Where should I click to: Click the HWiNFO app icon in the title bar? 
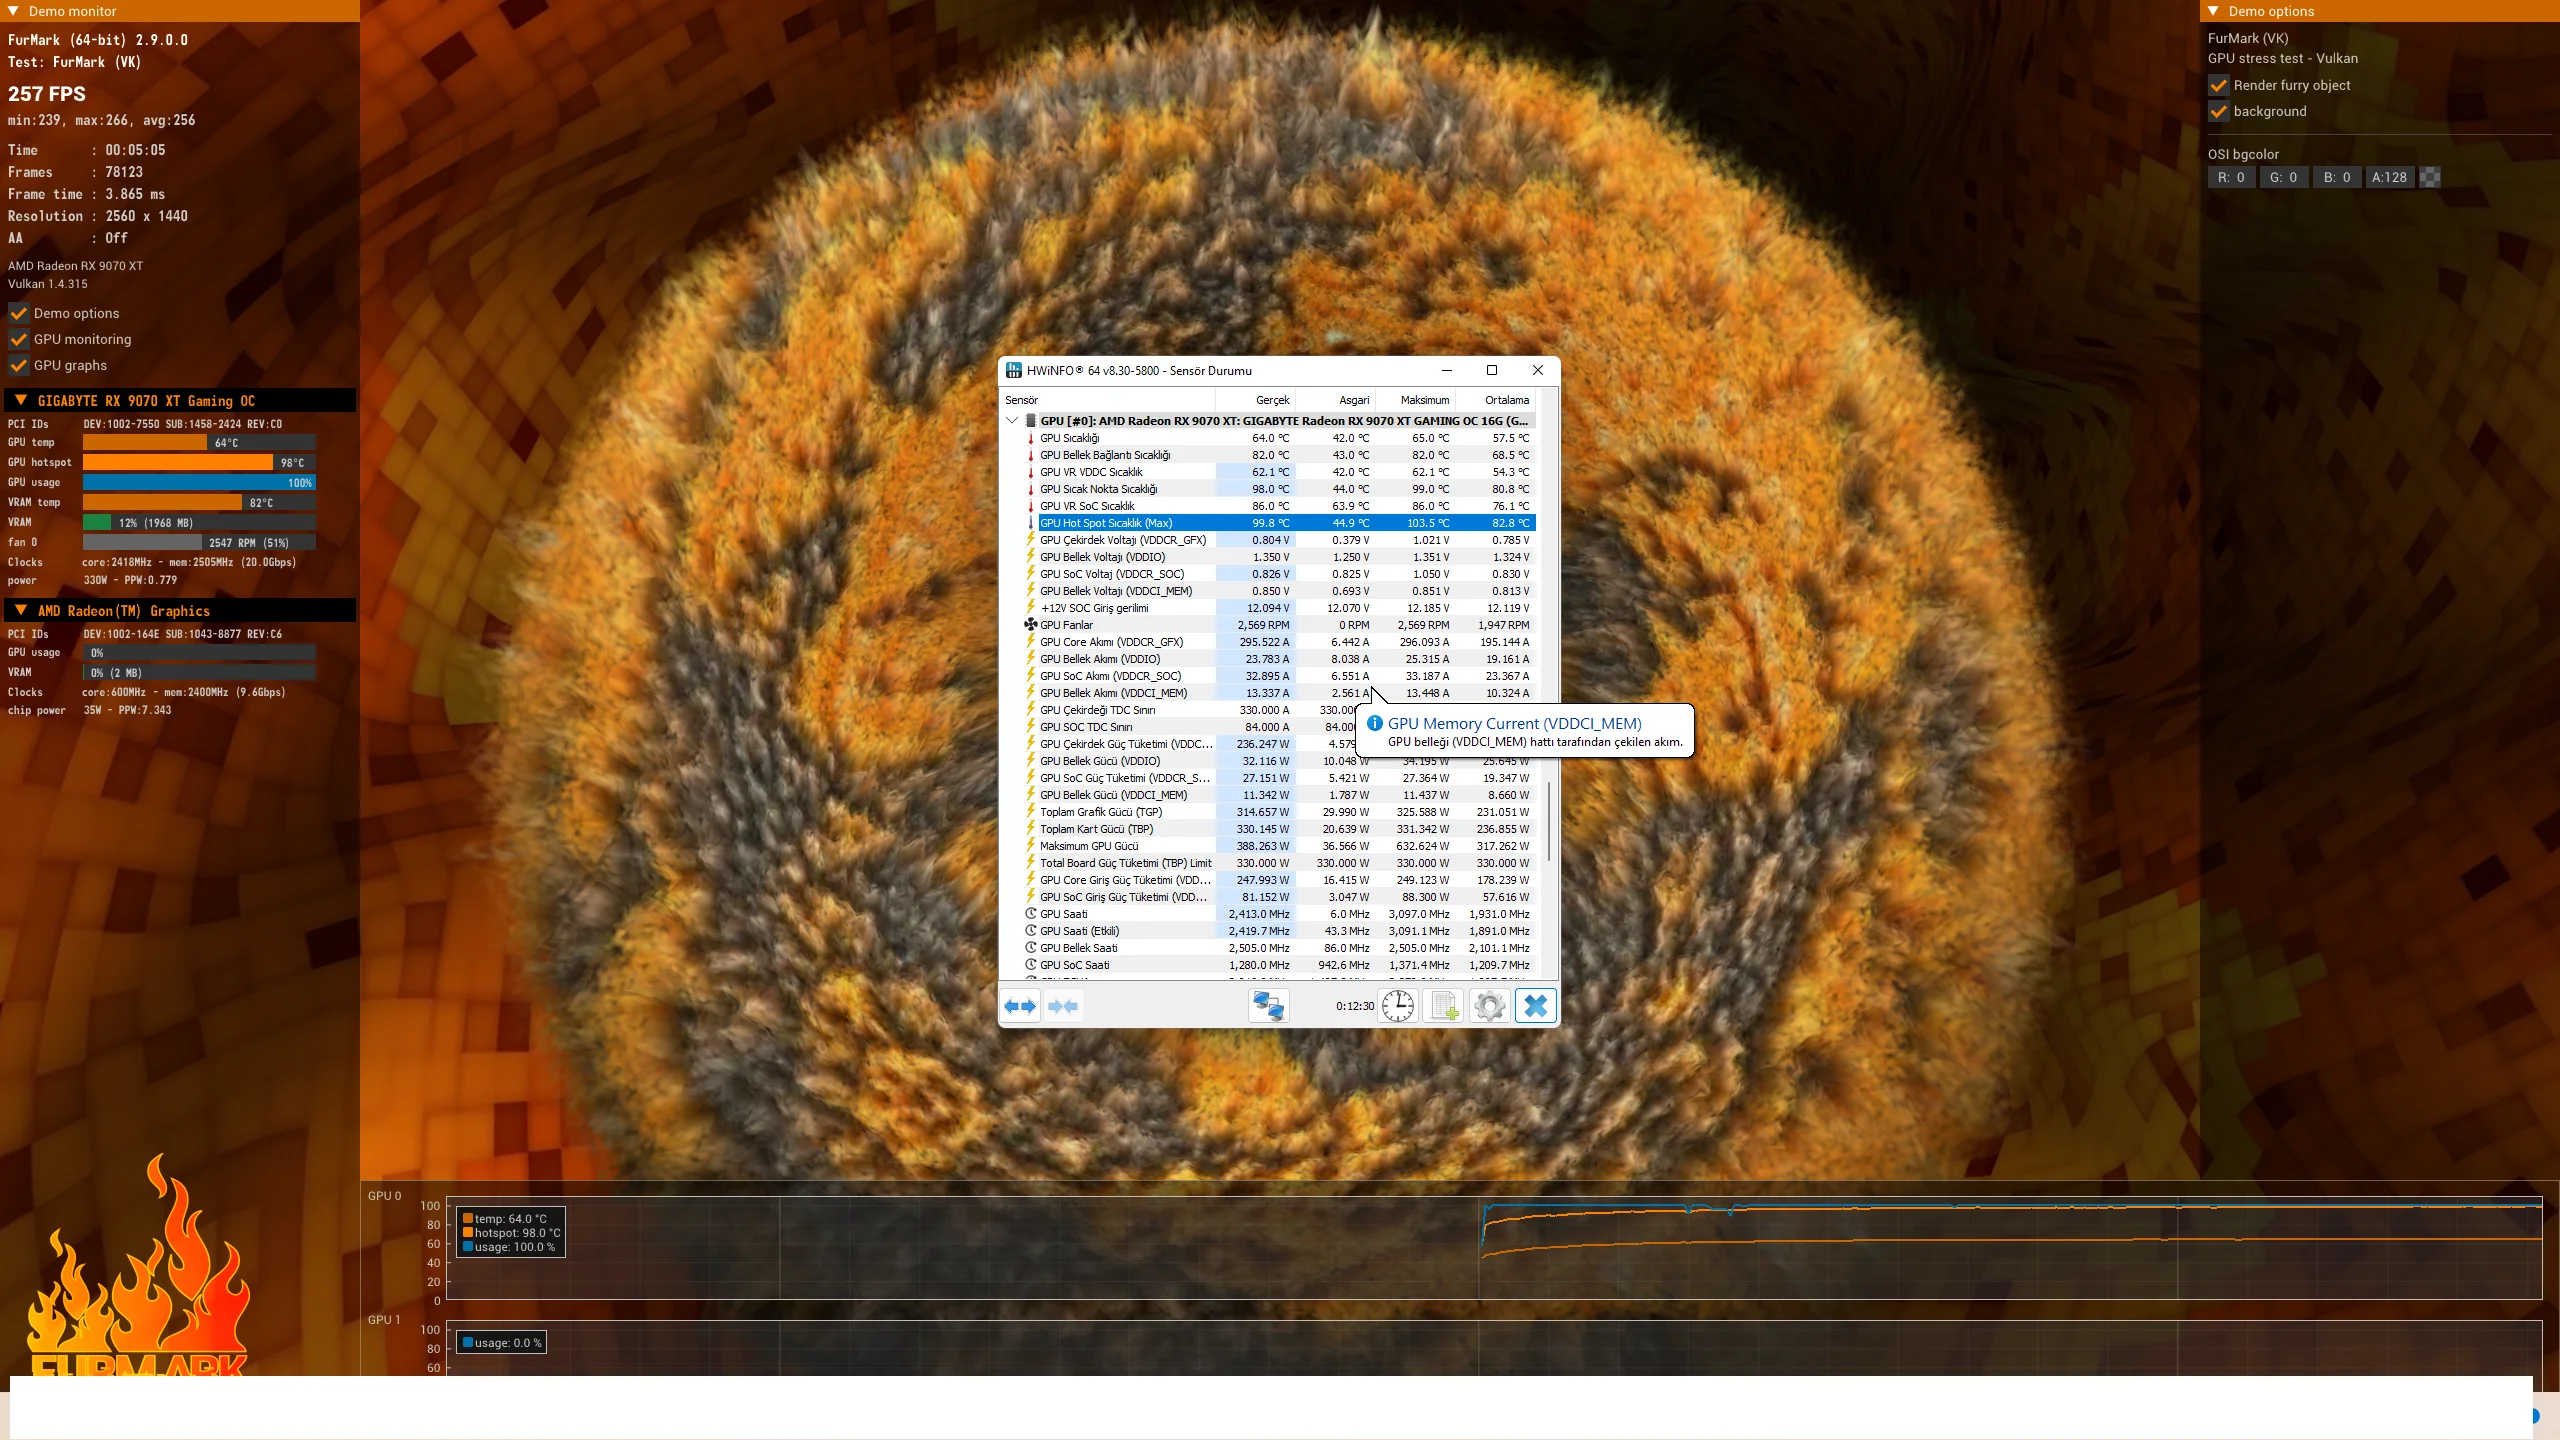point(1014,370)
